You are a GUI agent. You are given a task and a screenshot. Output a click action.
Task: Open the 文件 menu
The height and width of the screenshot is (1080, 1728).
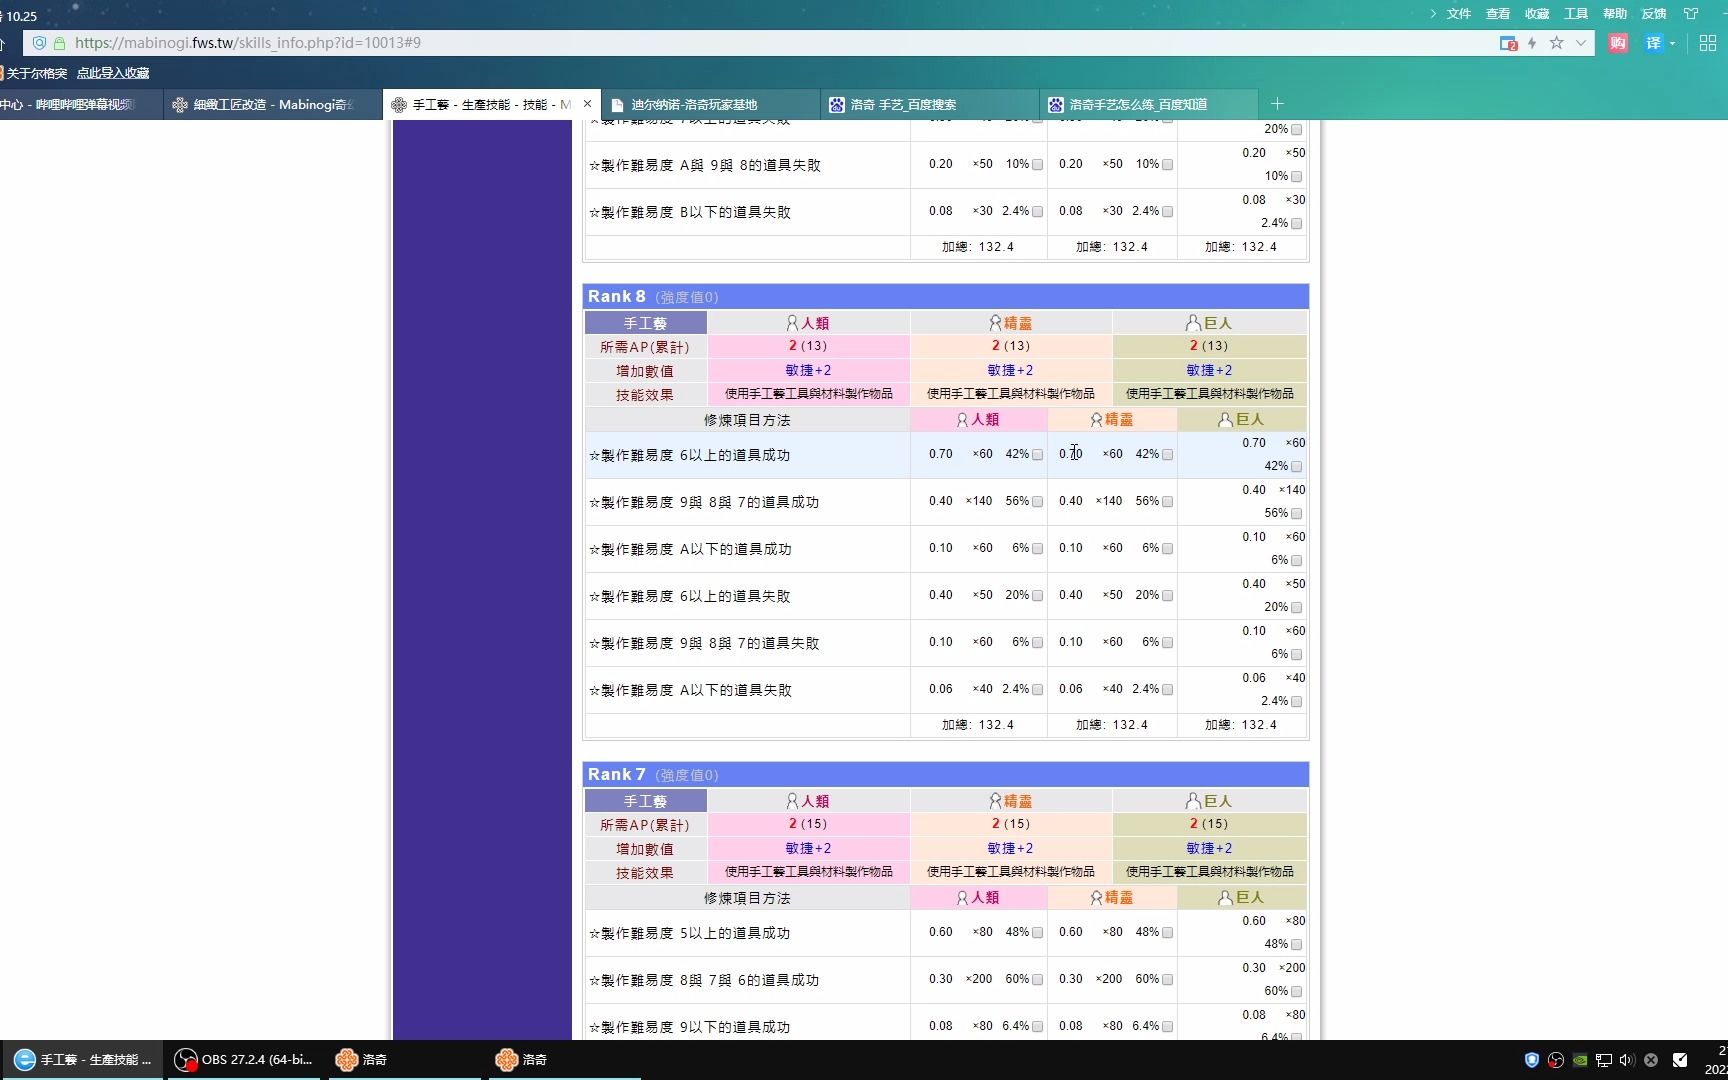click(x=1459, y=14)
